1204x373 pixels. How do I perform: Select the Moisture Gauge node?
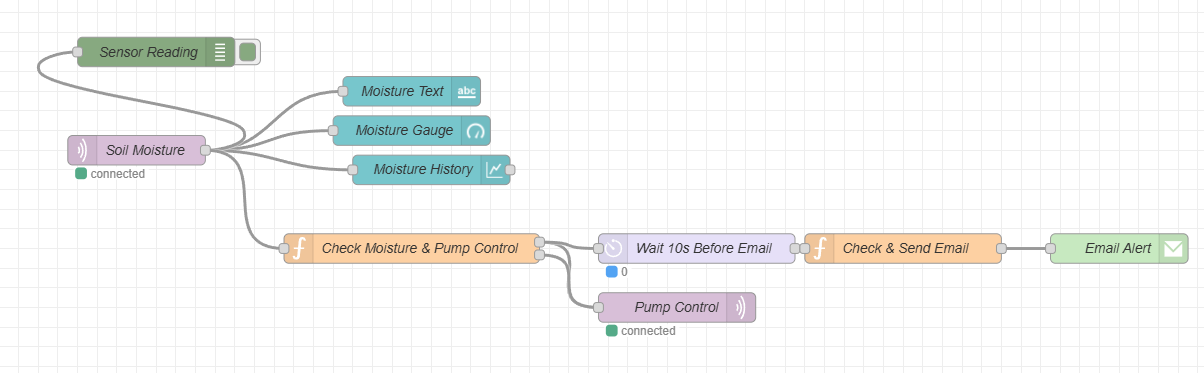(411, 130)
